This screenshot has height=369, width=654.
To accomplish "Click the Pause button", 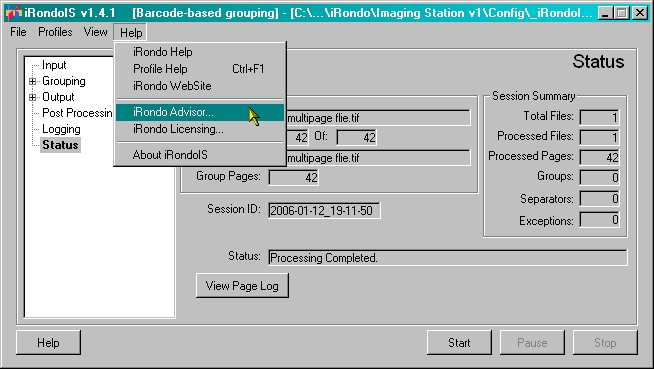I will click(532, 343).
